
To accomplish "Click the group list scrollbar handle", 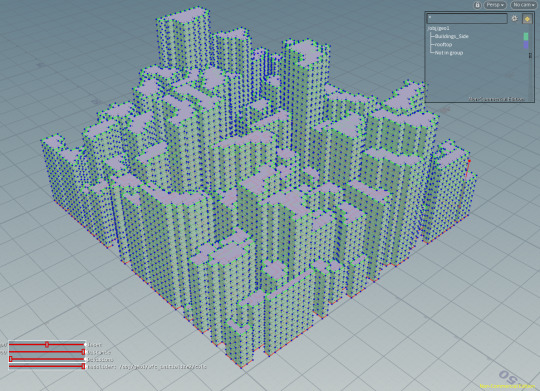I will click(x=530, y=55).
